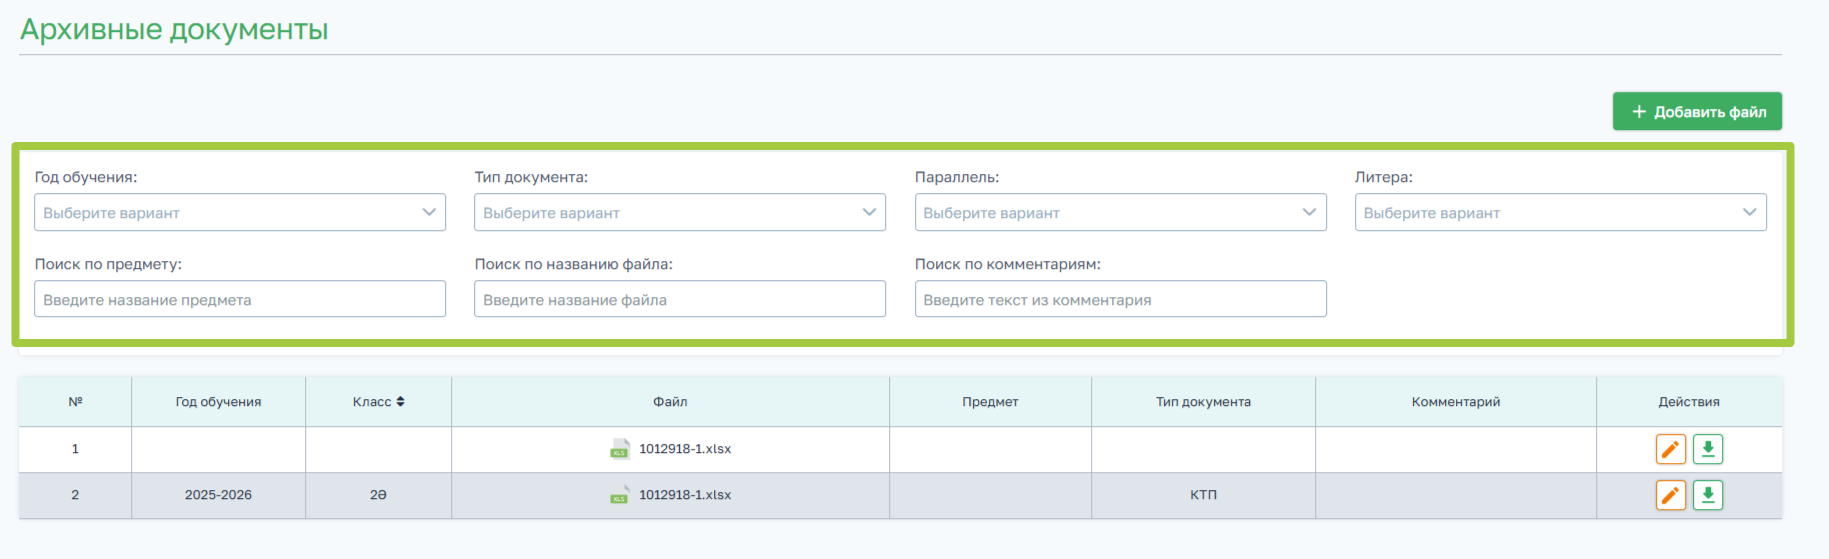Screen dimensions: 1829x559
Task: Click the xlsx file icon in row 1
Action: tap(620, 449)
